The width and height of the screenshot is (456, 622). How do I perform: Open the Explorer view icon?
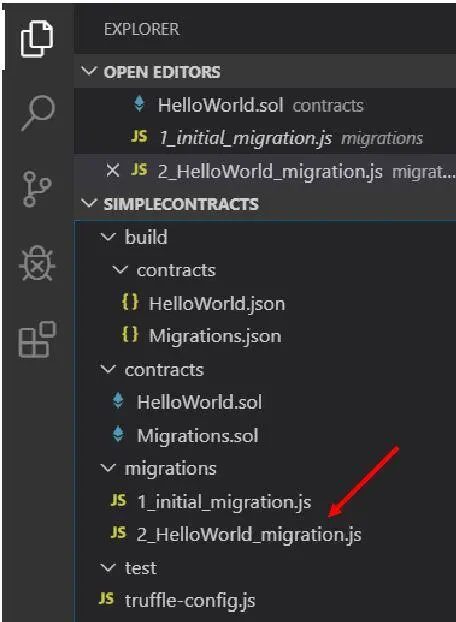(37, 38)
